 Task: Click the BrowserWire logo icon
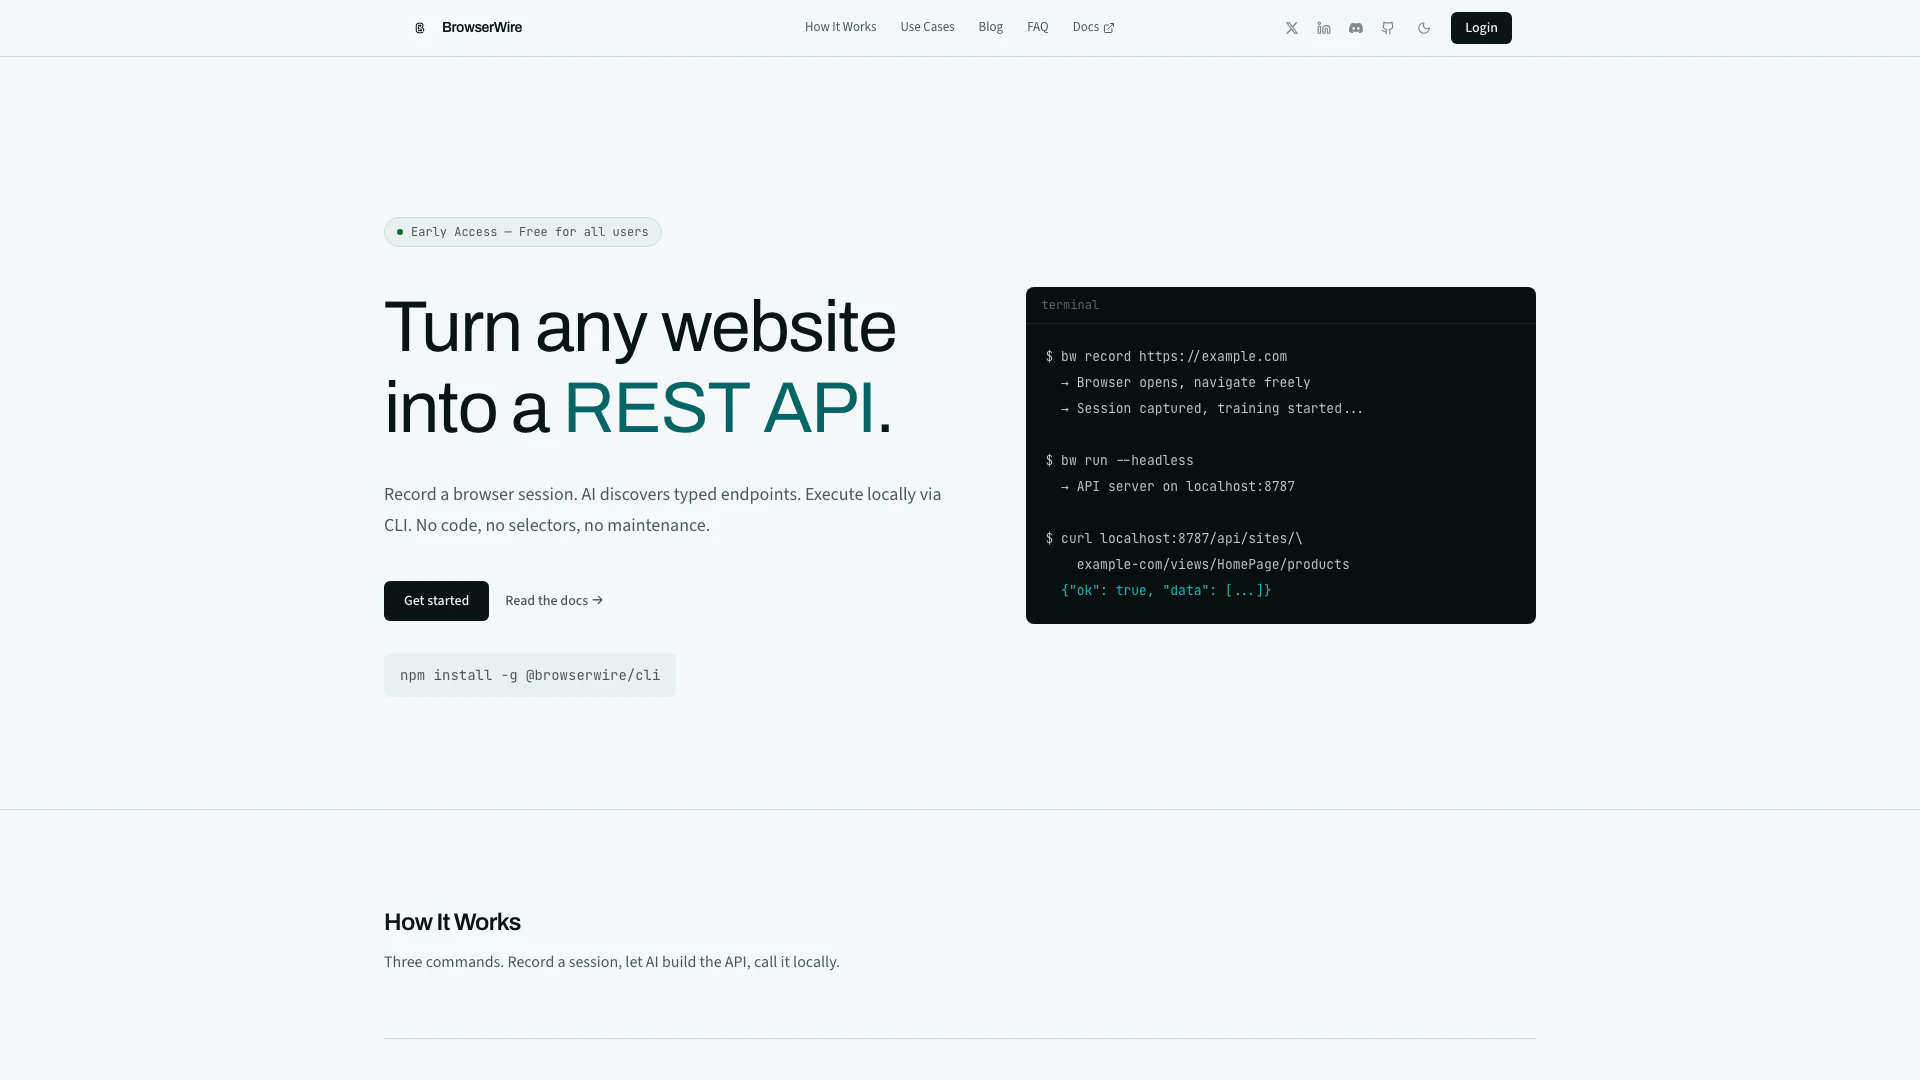tap(420, 28)
